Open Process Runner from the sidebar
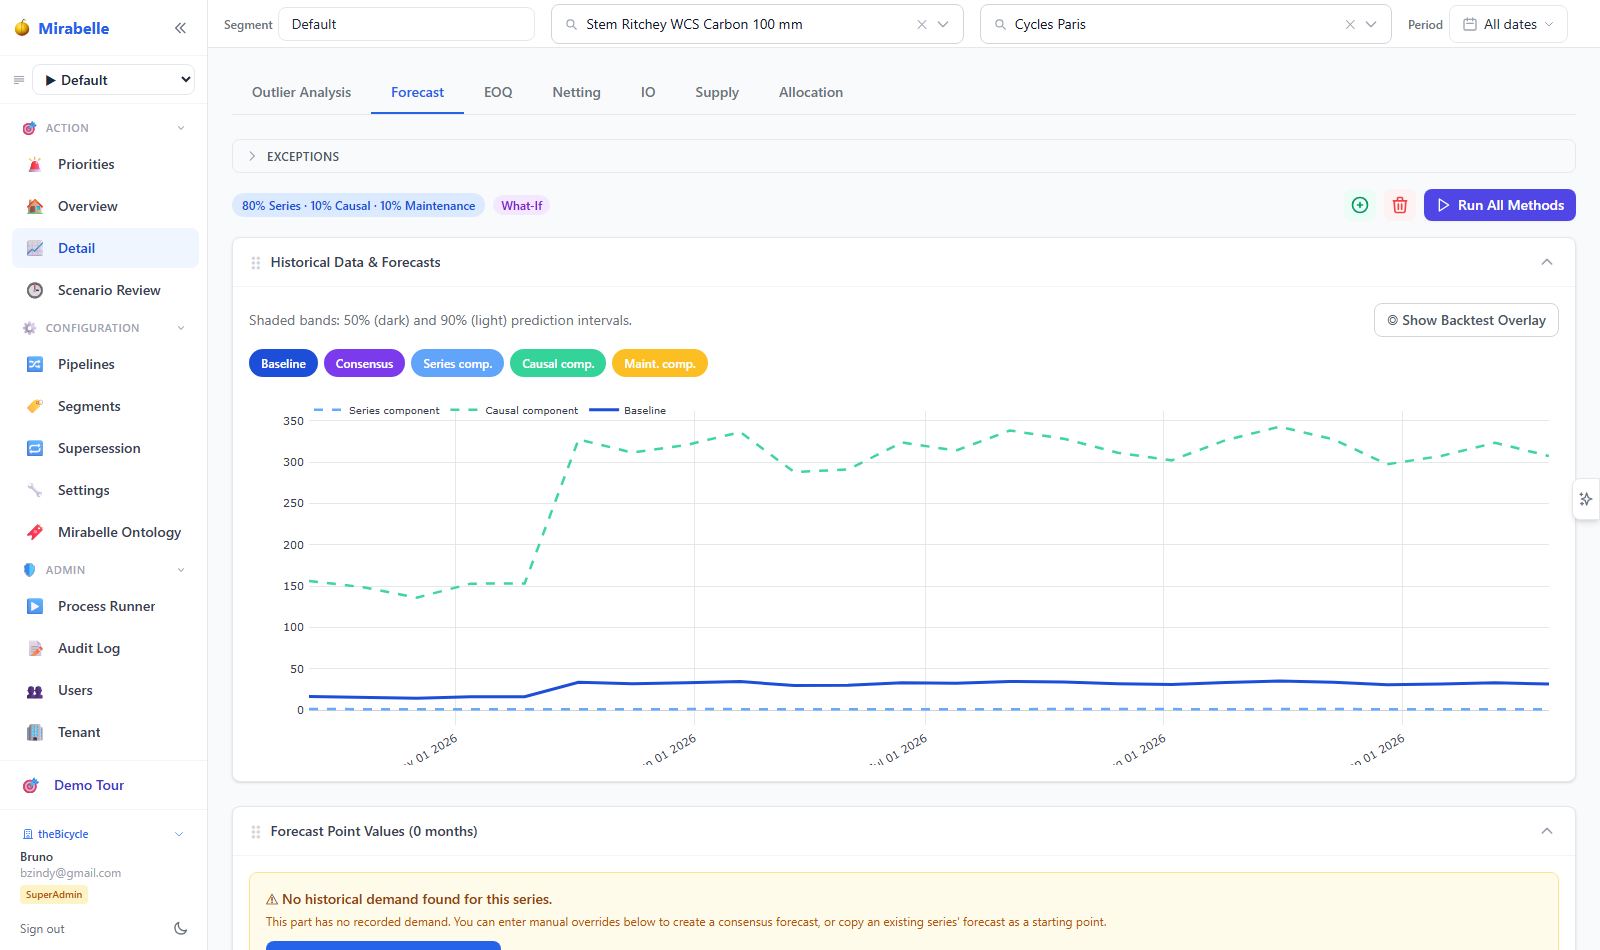This screenshot has width=1600, height=950. (105, 606)
